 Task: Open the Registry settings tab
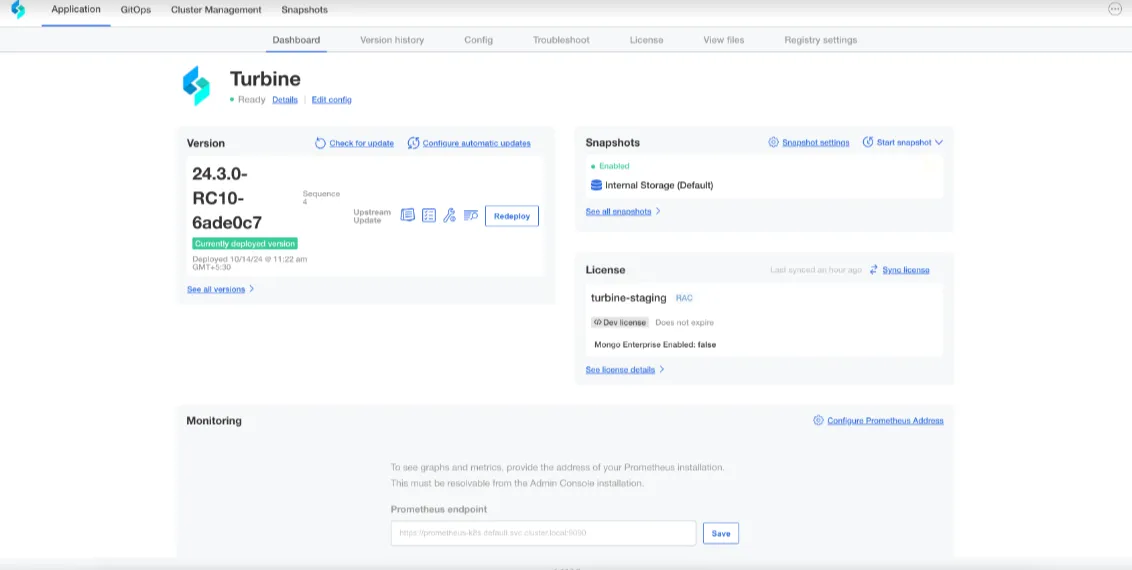[x=821, y=40]
